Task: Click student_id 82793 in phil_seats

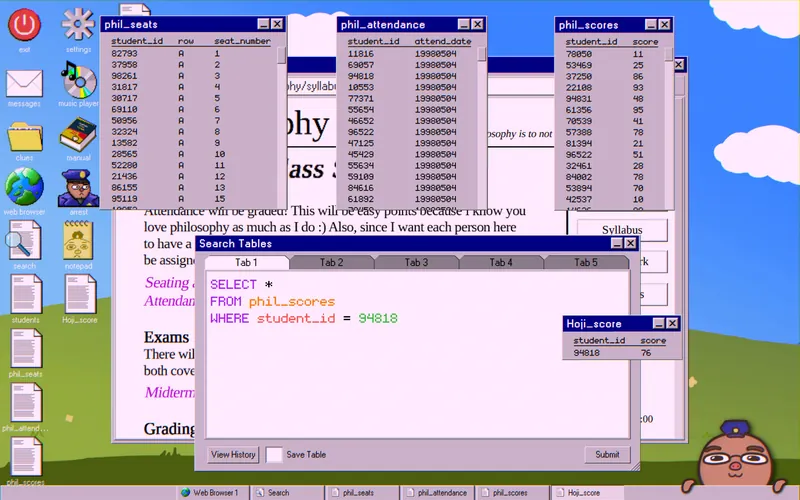Action: (124, 53)
